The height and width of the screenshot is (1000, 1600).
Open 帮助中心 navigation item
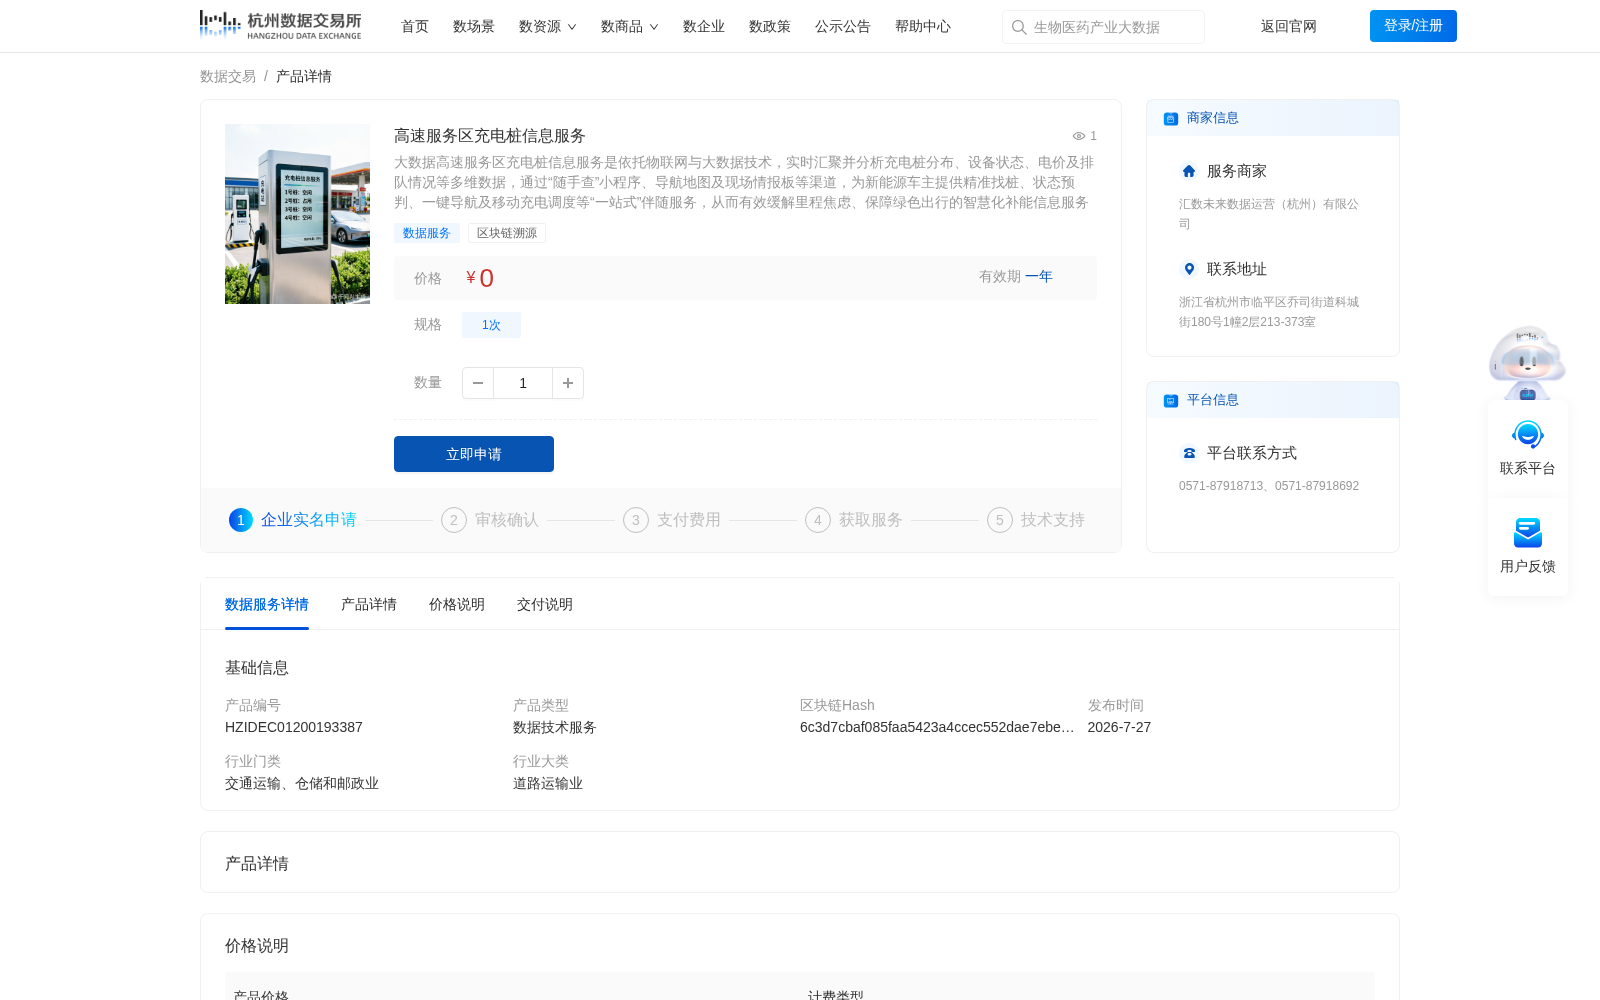tap(923, 26)
